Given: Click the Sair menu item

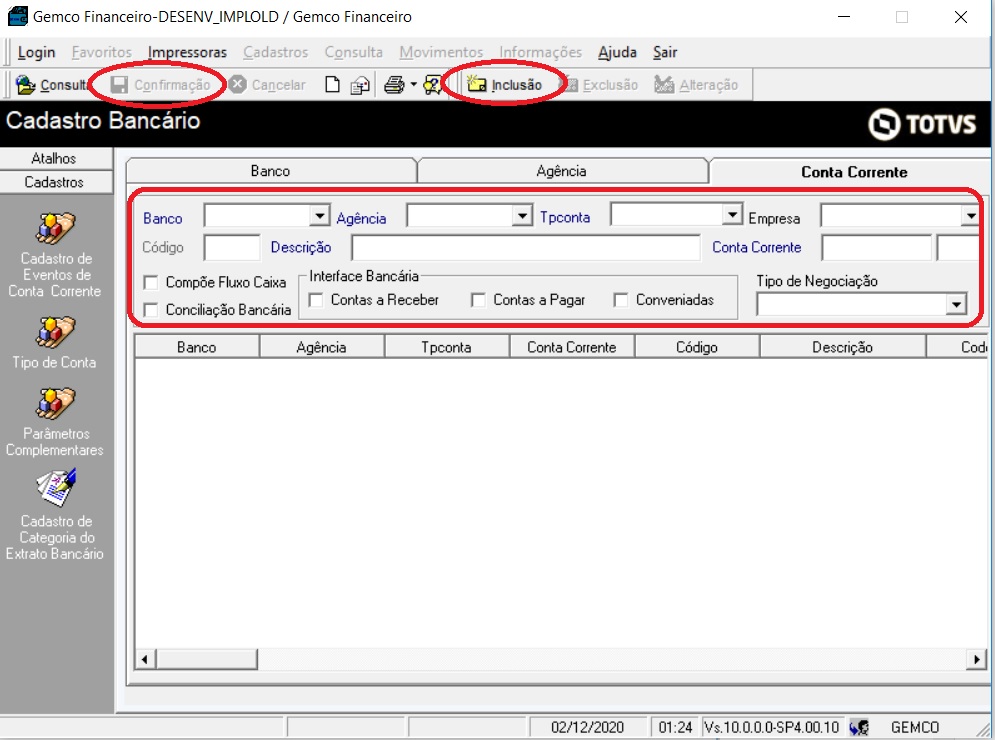Looking at the screenshot, I should tap(665, 52).
